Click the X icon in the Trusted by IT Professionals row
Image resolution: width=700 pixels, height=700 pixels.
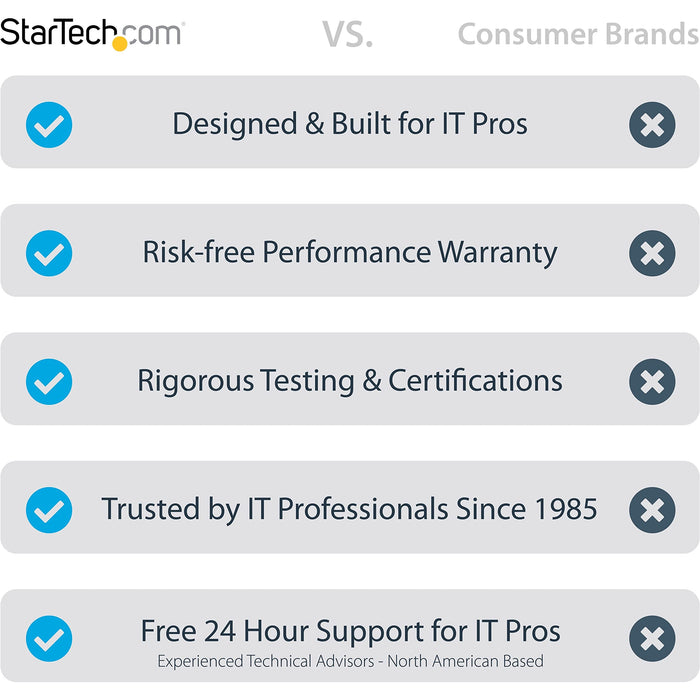click(651, 509)
